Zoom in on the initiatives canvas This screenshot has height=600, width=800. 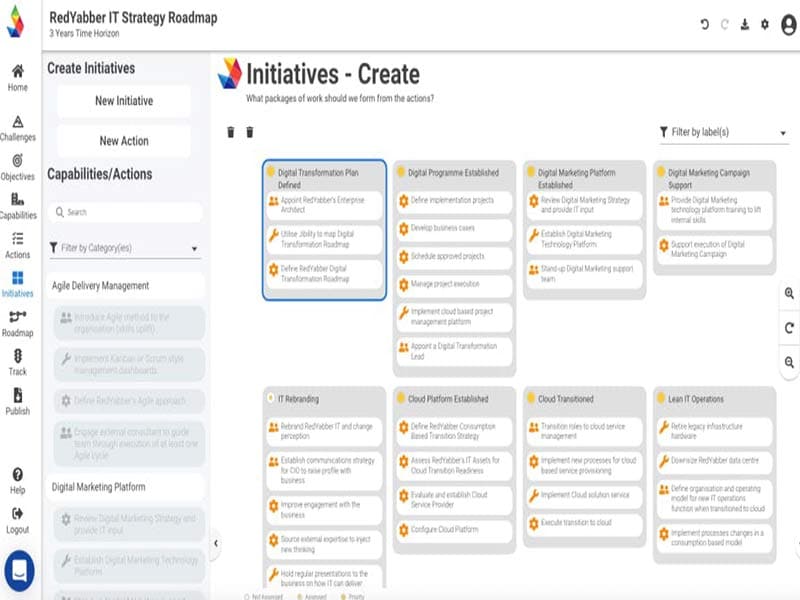click(790, 293)
